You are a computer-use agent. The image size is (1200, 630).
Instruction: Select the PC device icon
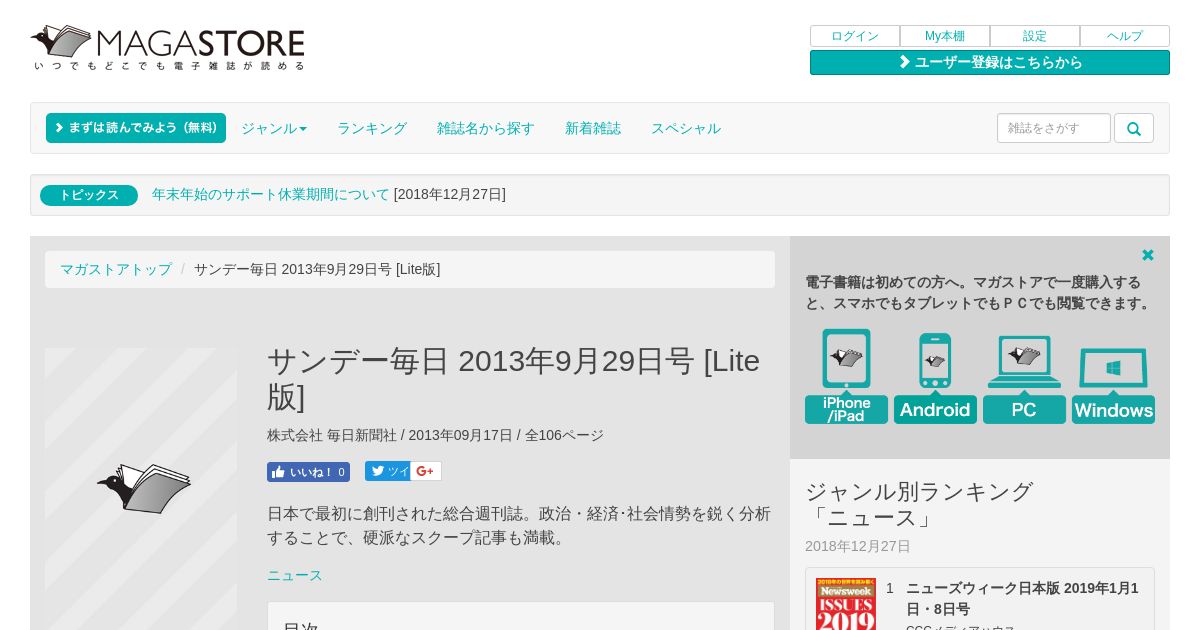(1024, 379)
